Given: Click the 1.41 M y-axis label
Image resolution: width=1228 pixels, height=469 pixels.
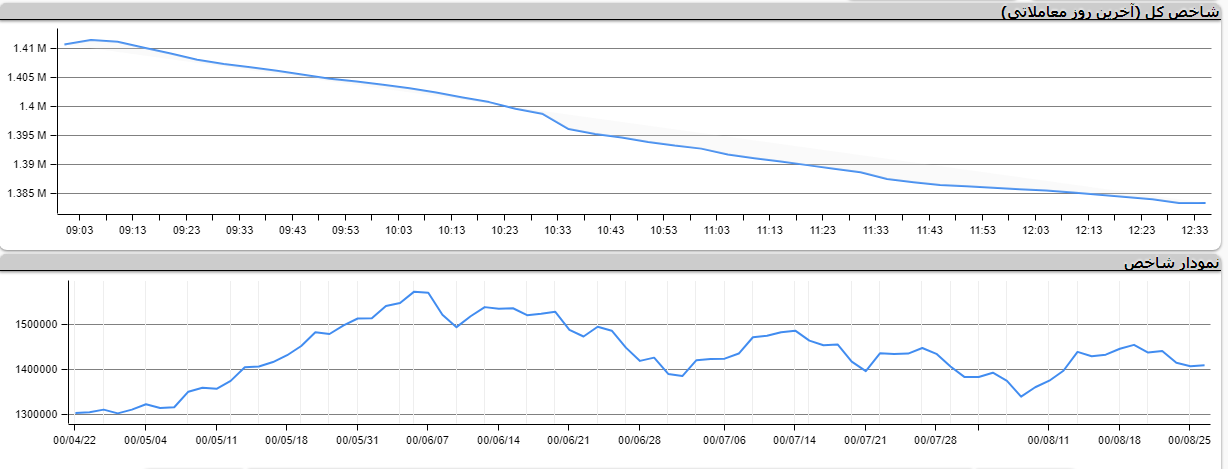Looking at the screenshot, I should click(x=29, y=48).
